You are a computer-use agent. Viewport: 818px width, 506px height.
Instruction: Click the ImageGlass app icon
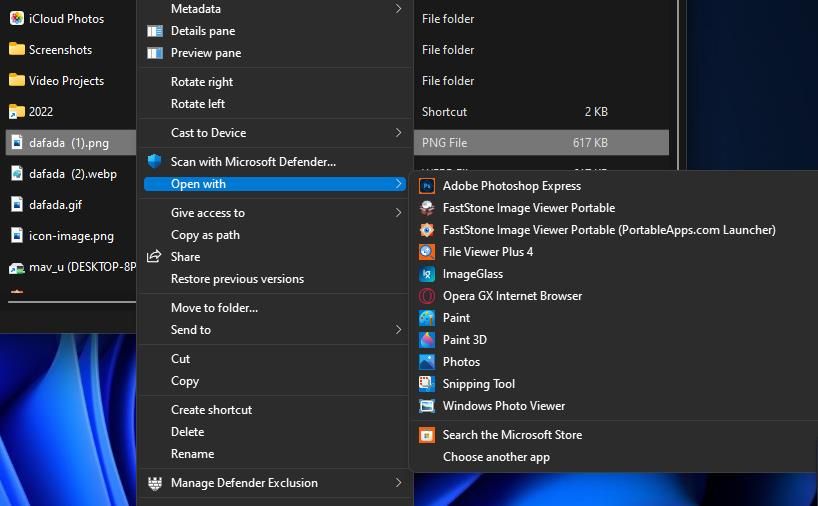click(x=427, y=274)
